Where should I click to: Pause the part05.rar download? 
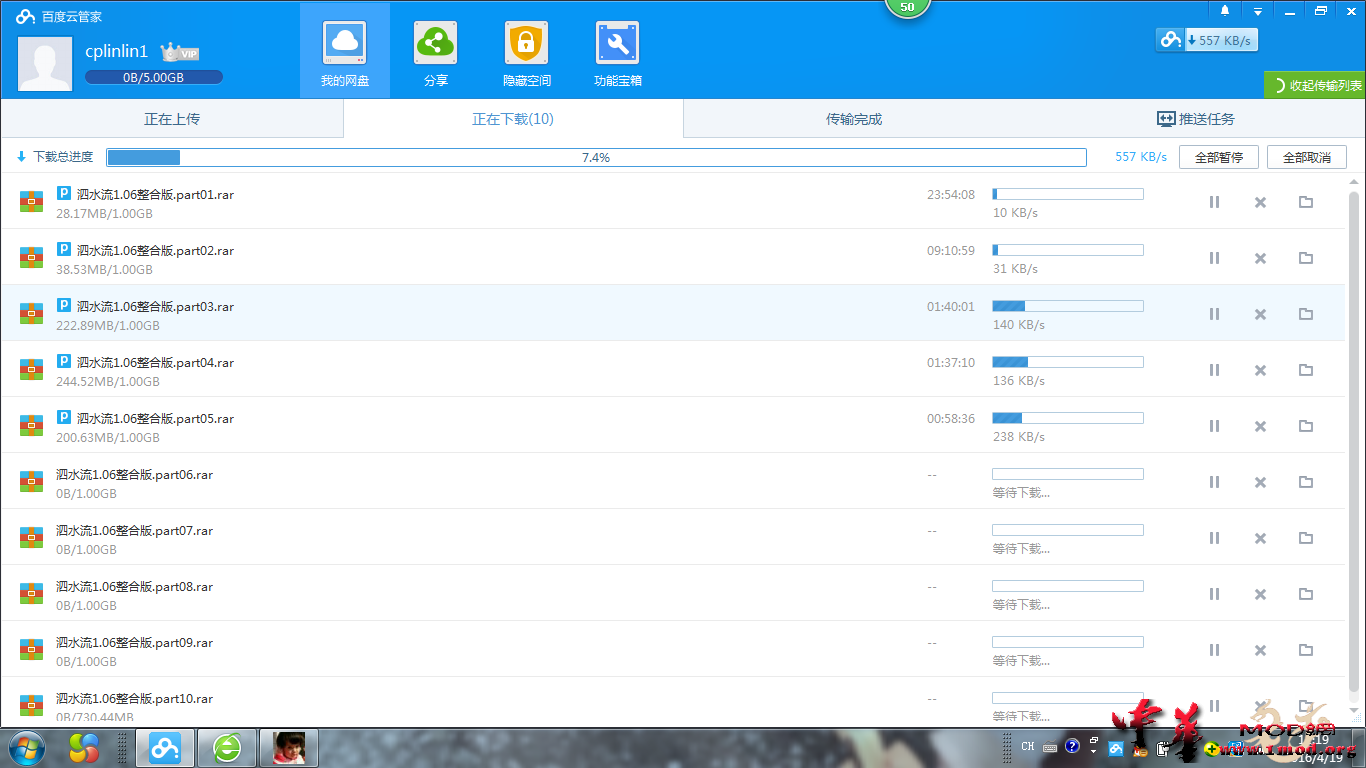[x=1214, y=426]
